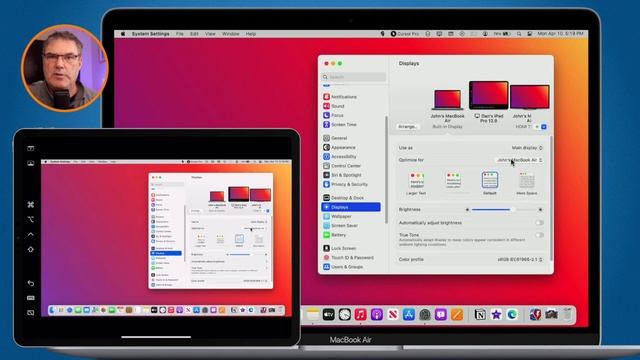Open the System Settings menu

150,34
